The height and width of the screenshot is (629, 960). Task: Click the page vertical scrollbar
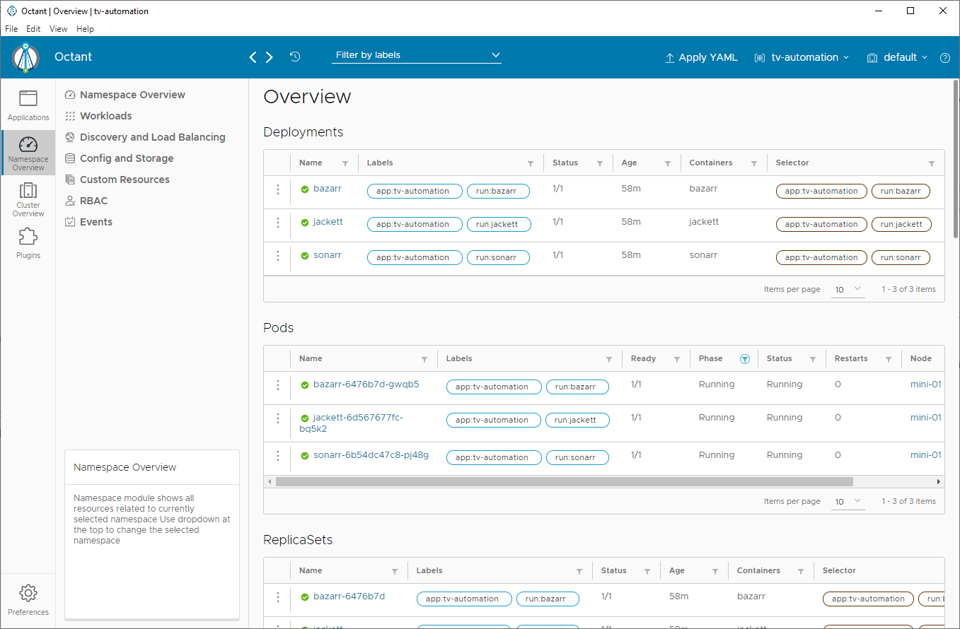[956, 159]
